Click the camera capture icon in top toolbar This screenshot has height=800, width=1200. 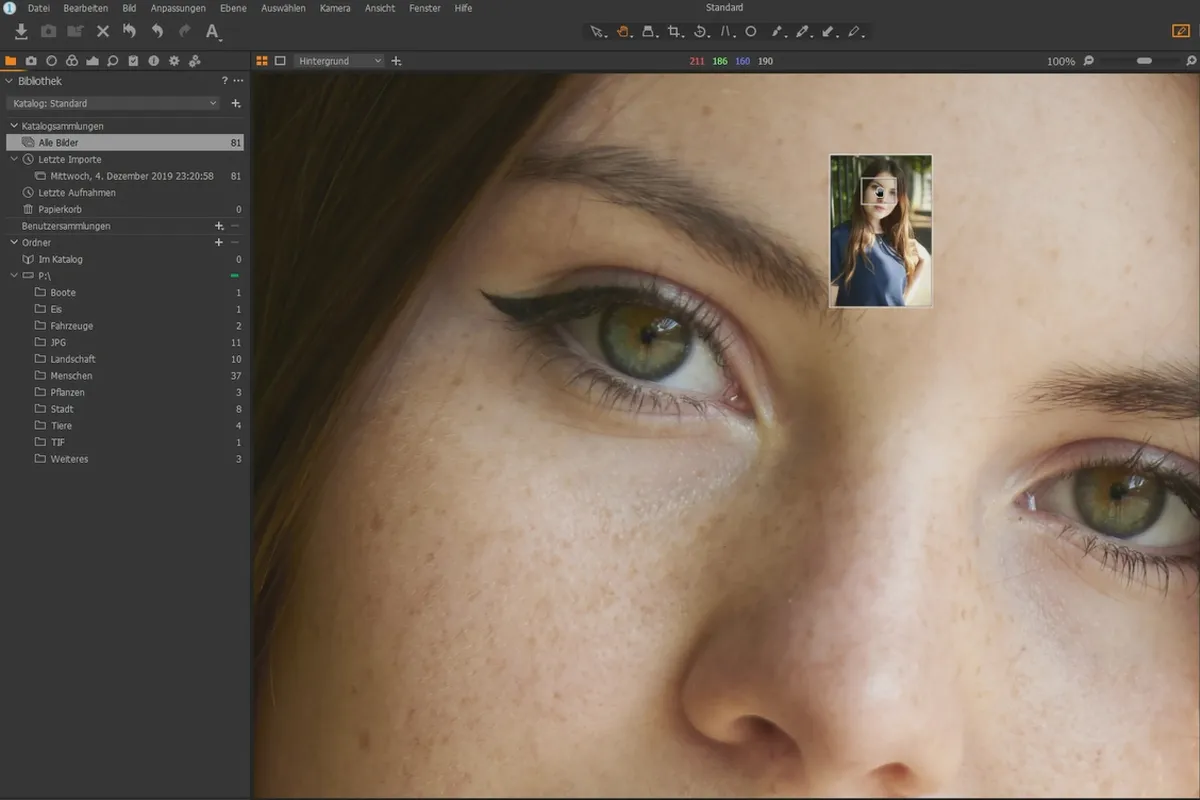(48, 32)
